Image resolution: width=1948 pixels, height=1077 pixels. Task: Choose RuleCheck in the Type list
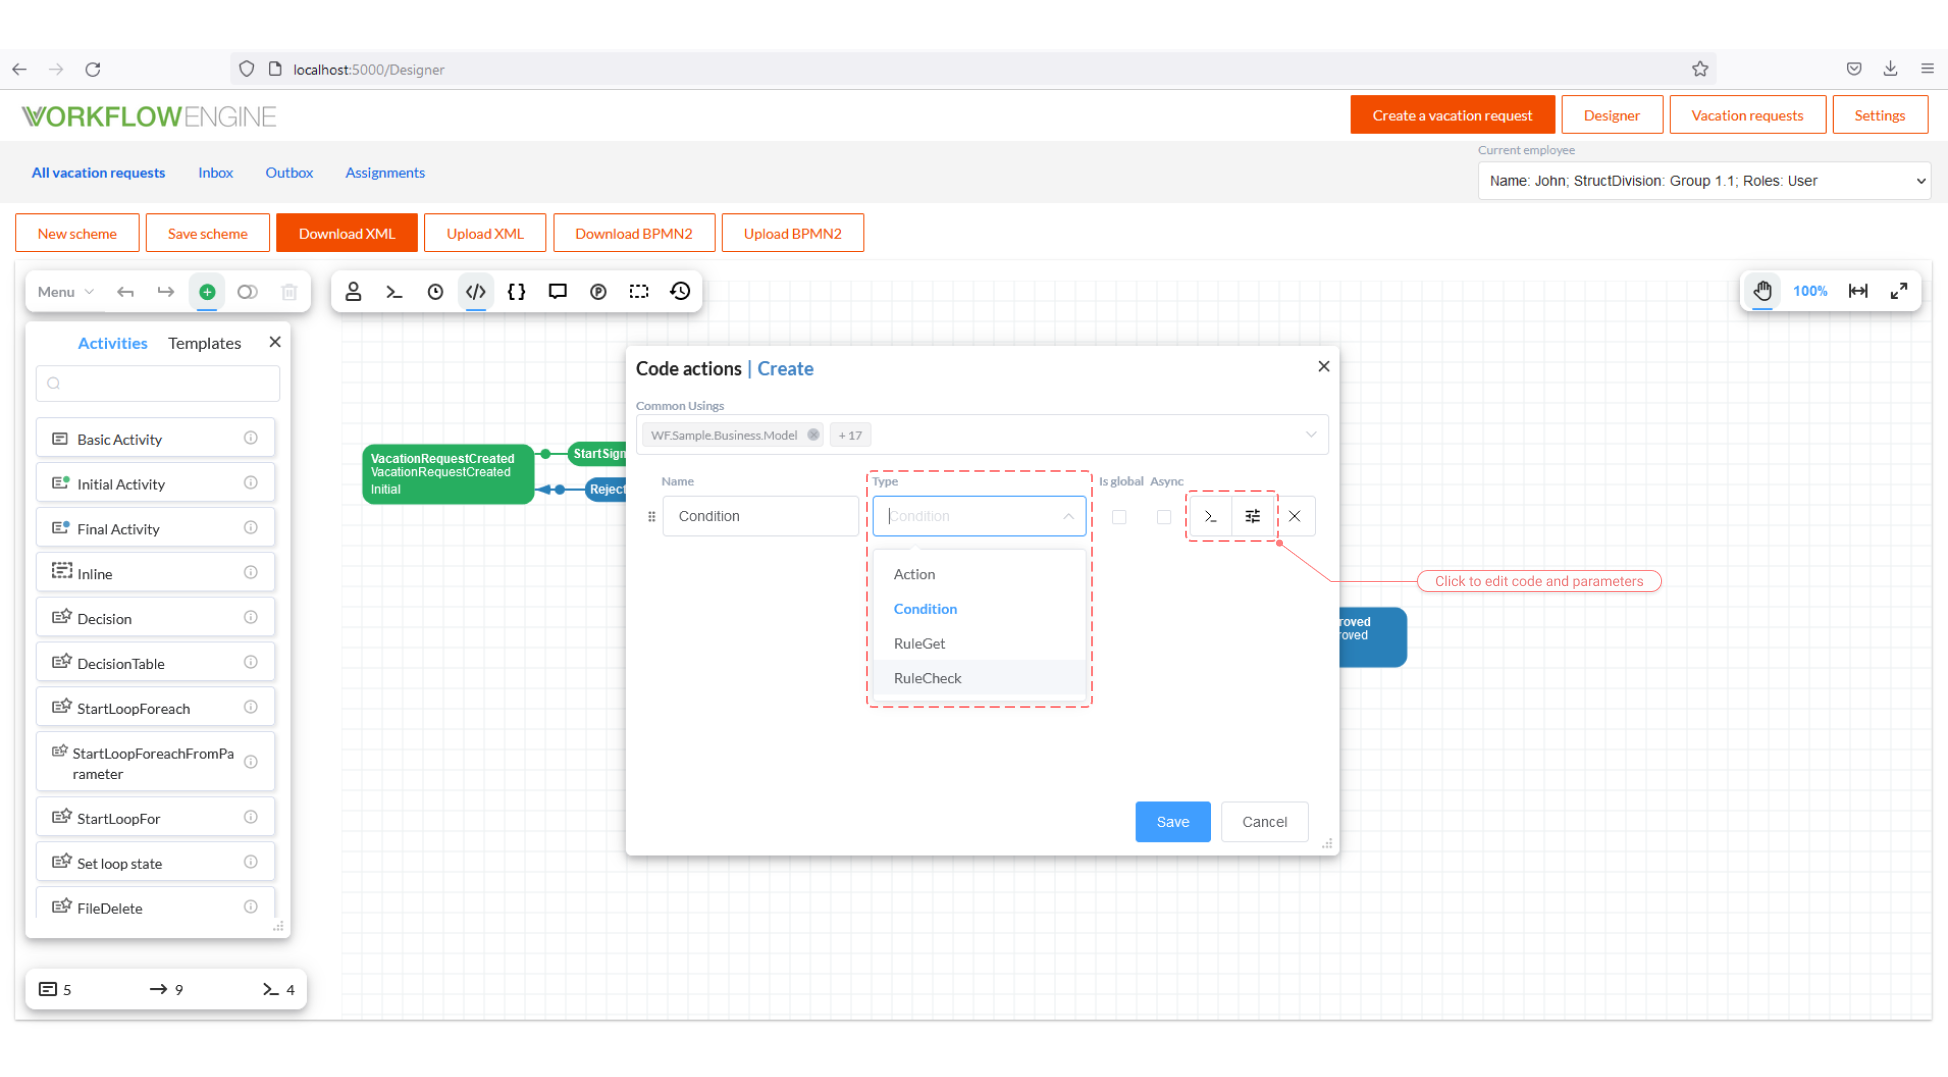tap(979, 678)
